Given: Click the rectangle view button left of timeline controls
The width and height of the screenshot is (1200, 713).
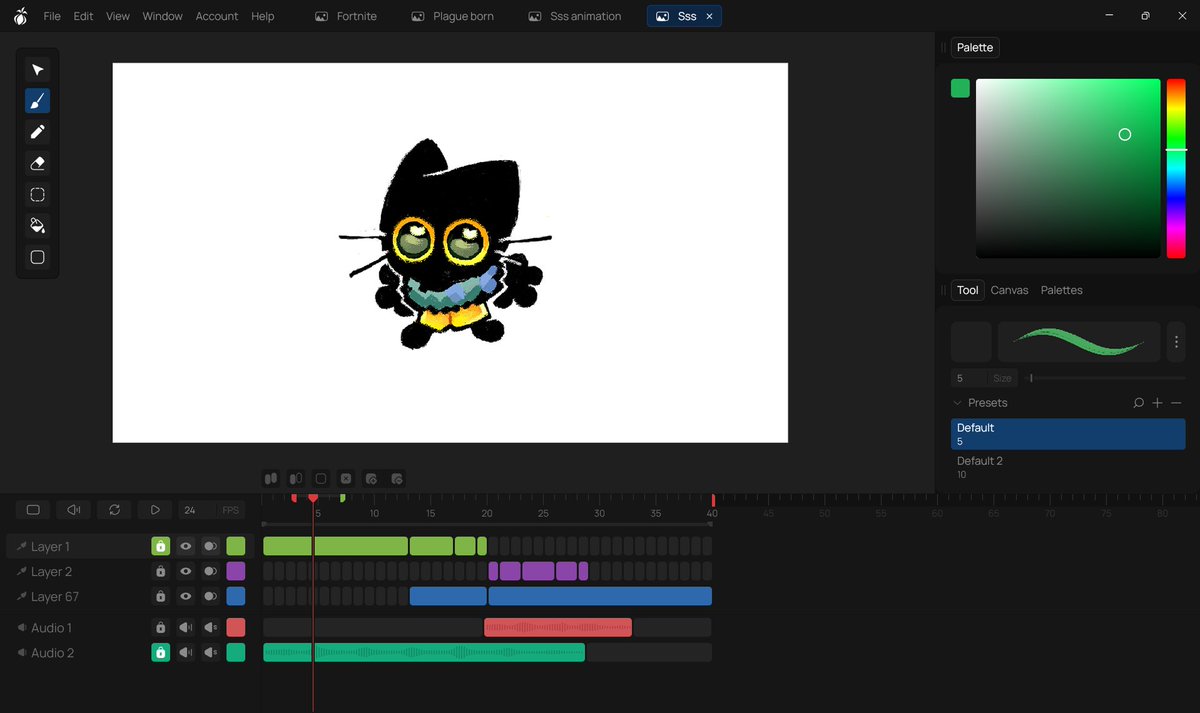Looking at the screenshot, I should click(33, 510).
